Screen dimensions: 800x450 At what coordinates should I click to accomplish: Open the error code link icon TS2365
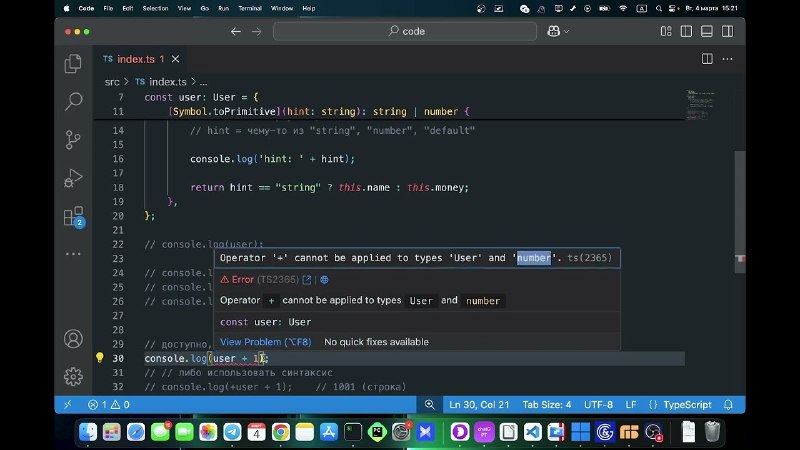[307, 280]
